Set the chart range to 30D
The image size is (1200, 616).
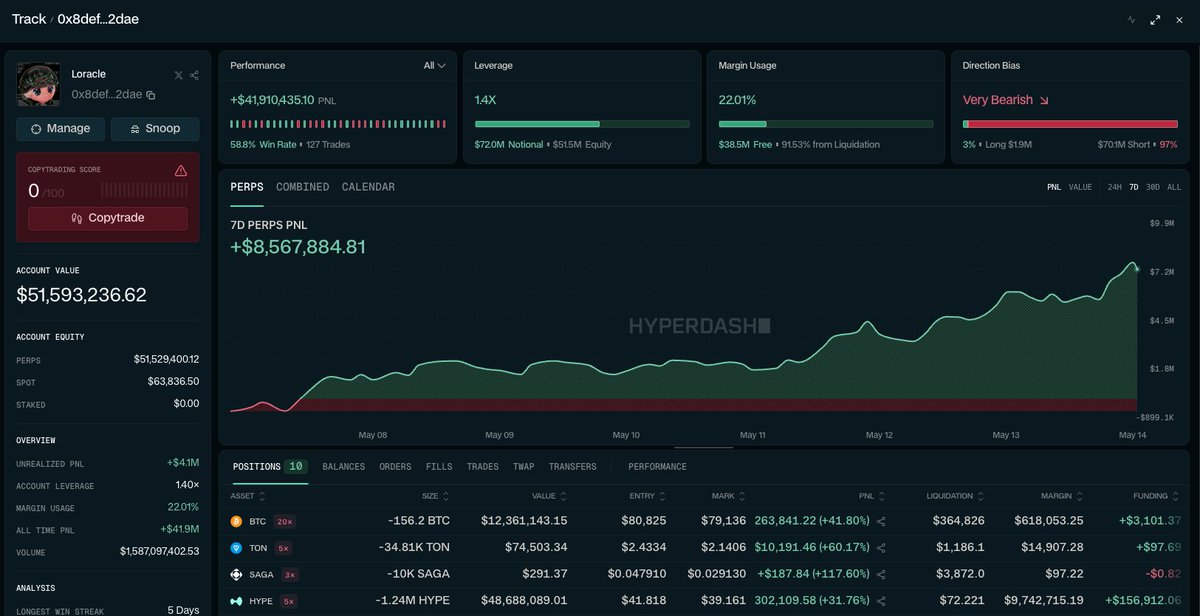[x=1153, y=187]
